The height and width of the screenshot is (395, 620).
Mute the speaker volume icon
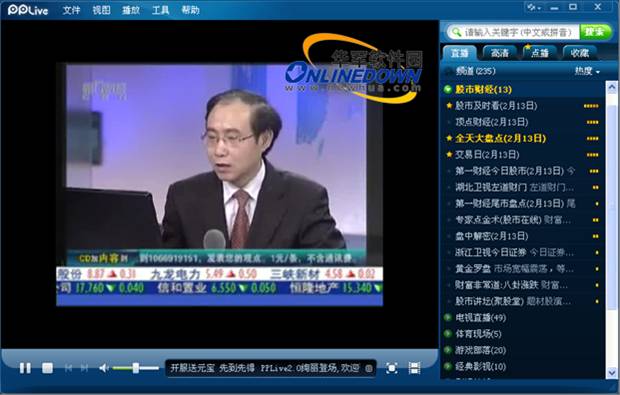pyautogui.click(x=104, y=369)
